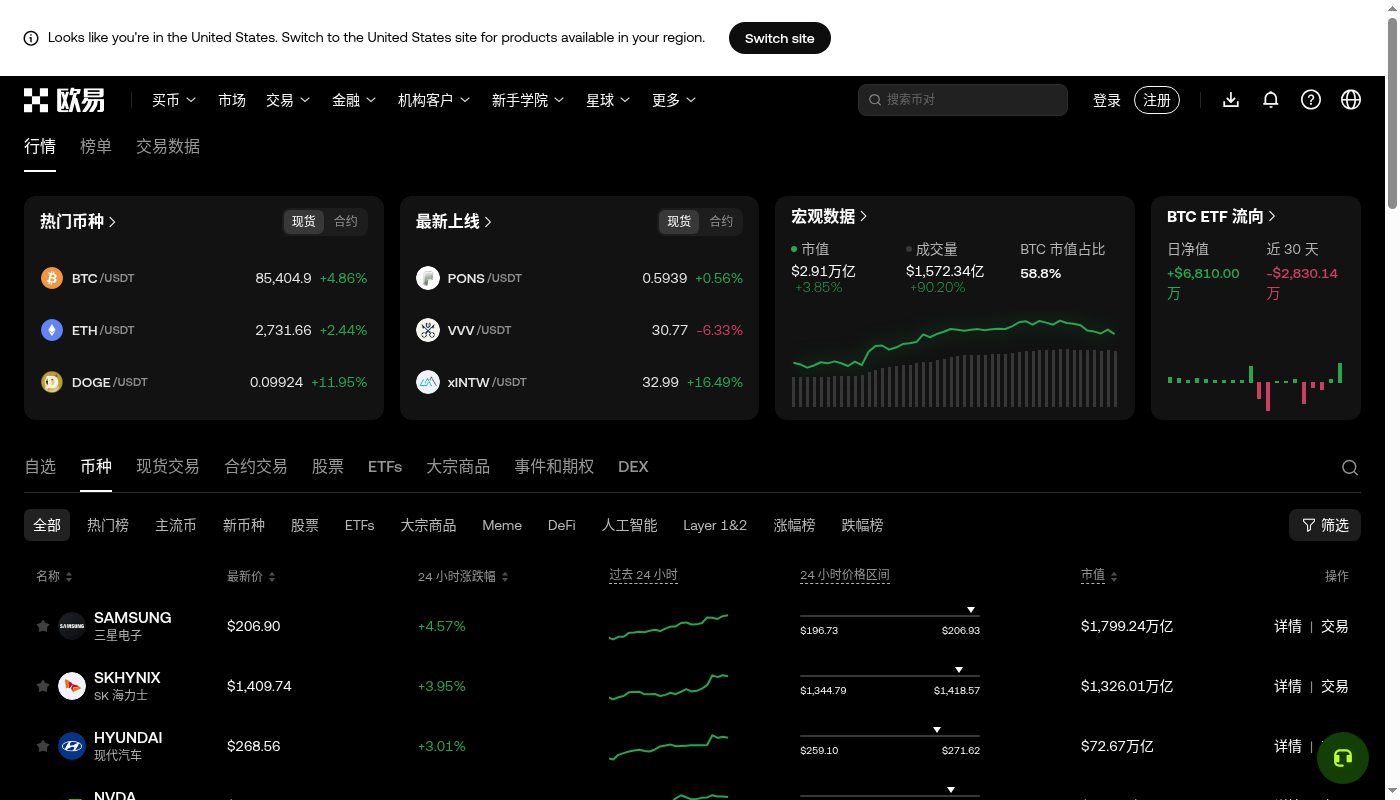Click the VVV token icon

coord(428,330)
